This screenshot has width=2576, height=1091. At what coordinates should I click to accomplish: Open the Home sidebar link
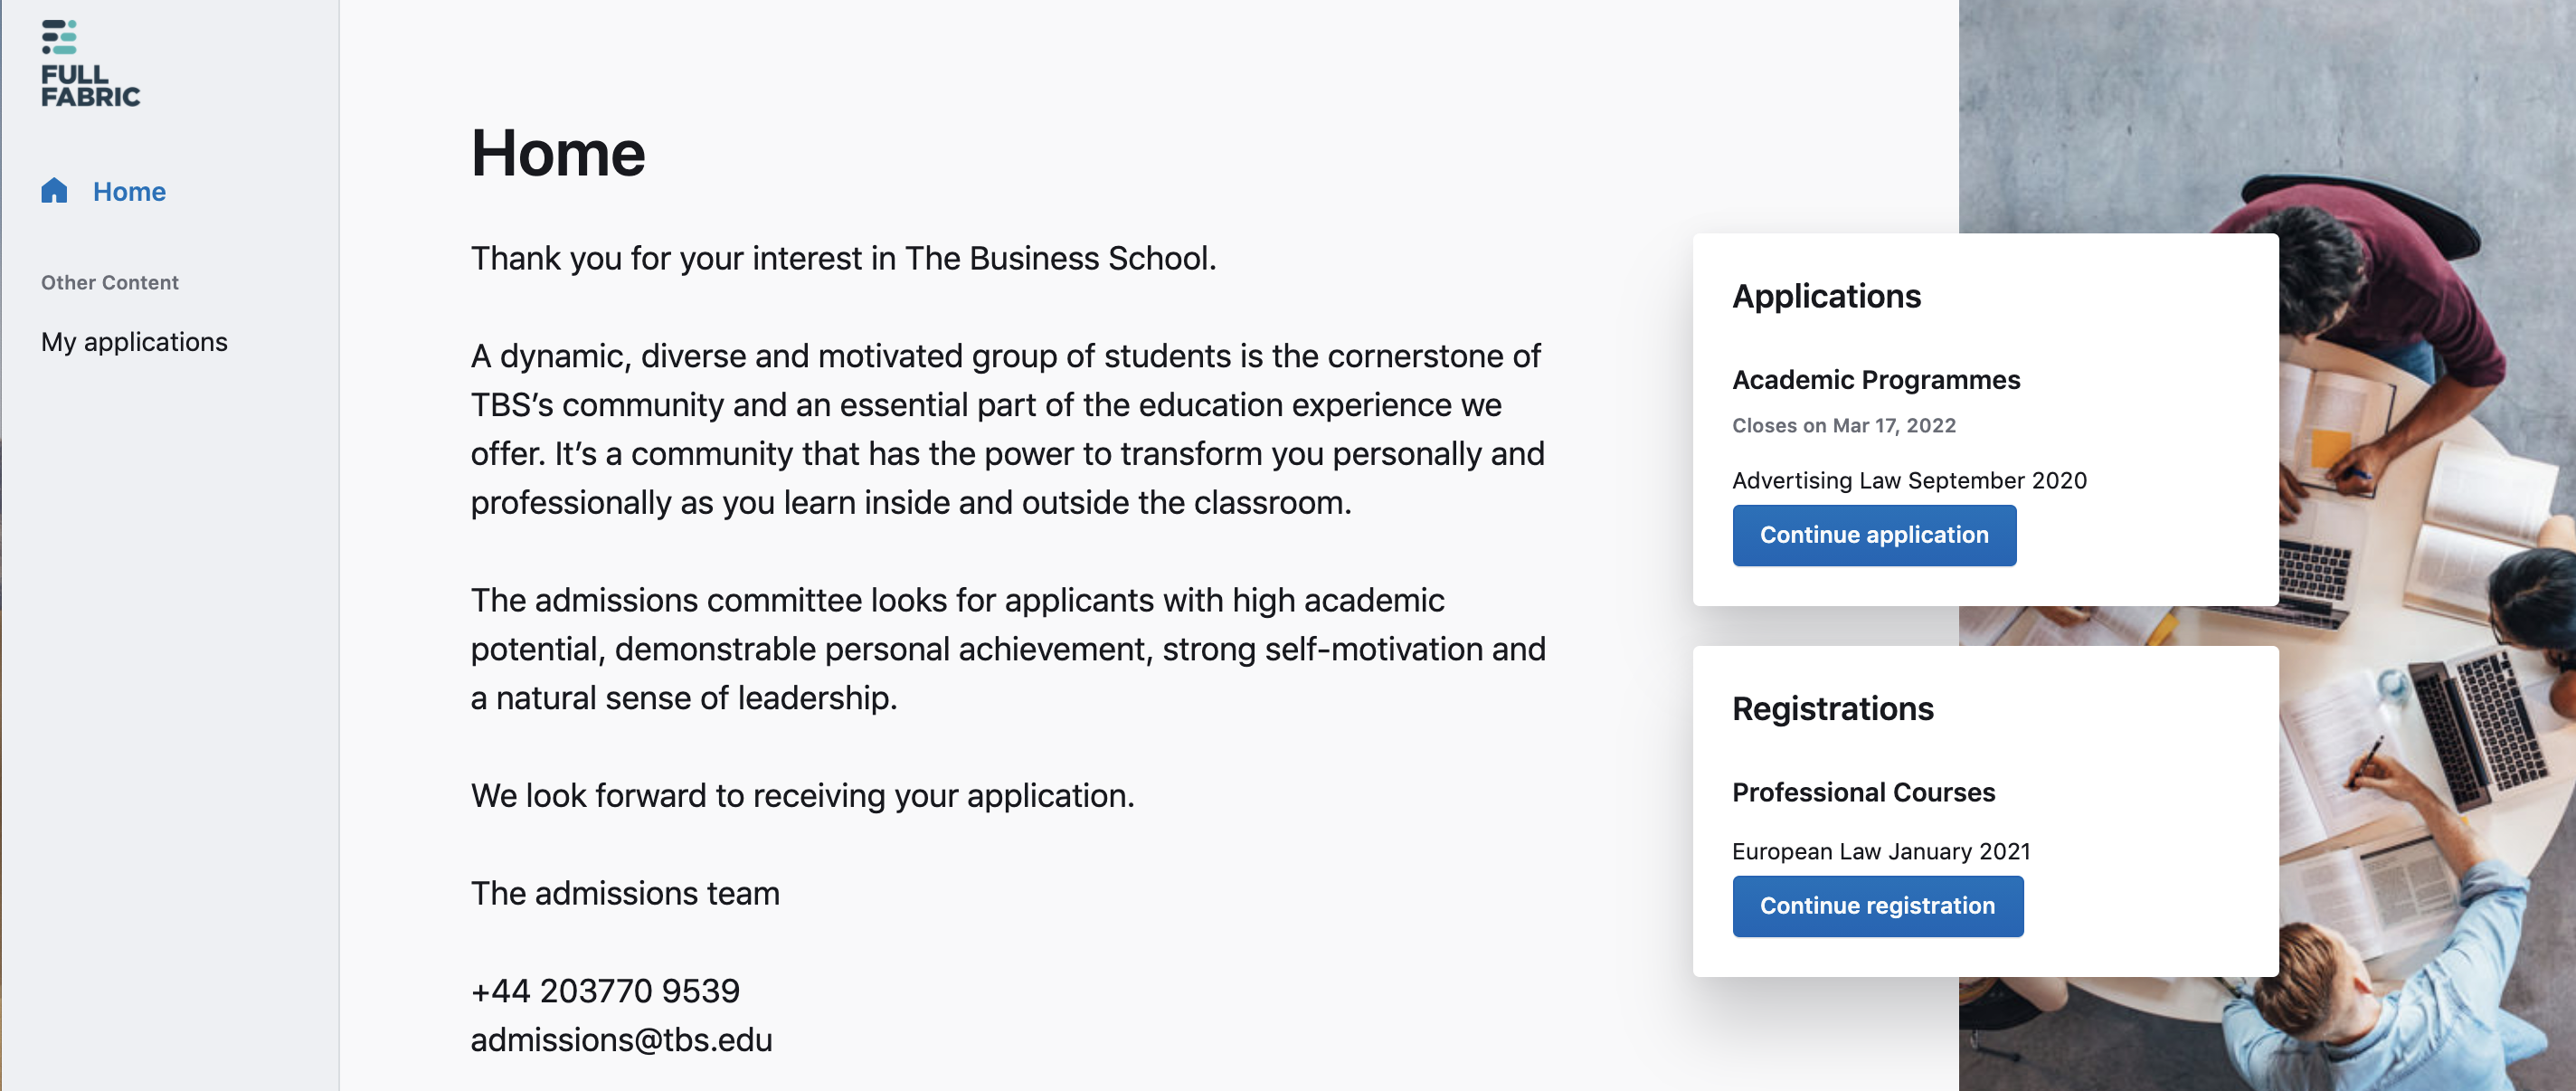pos(129,192)
